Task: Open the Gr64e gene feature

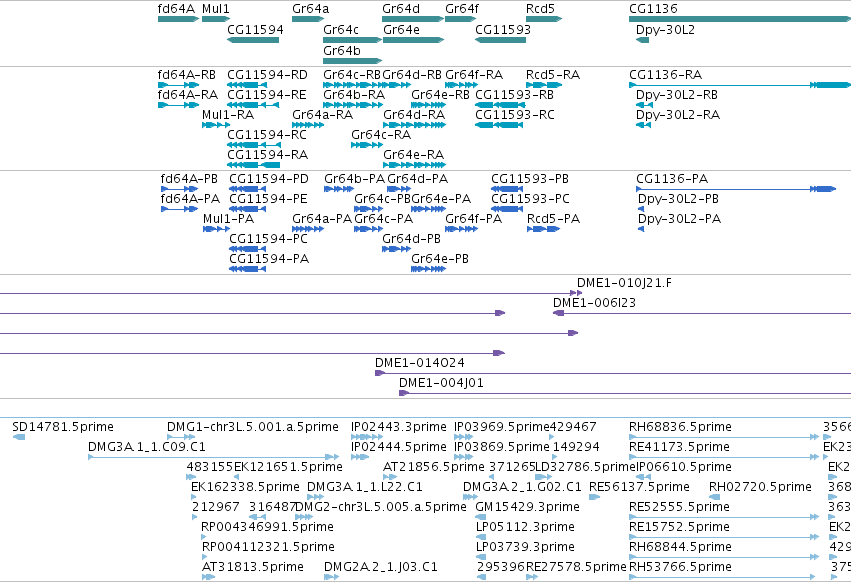Action: (x=414, y=40)
